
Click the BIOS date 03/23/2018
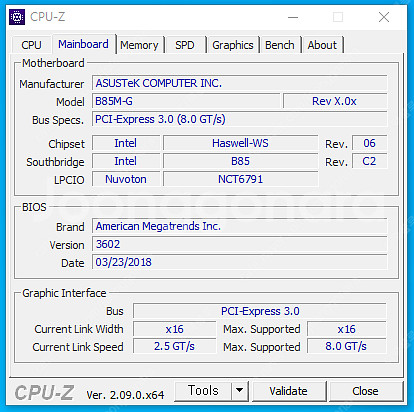point(240,262)
